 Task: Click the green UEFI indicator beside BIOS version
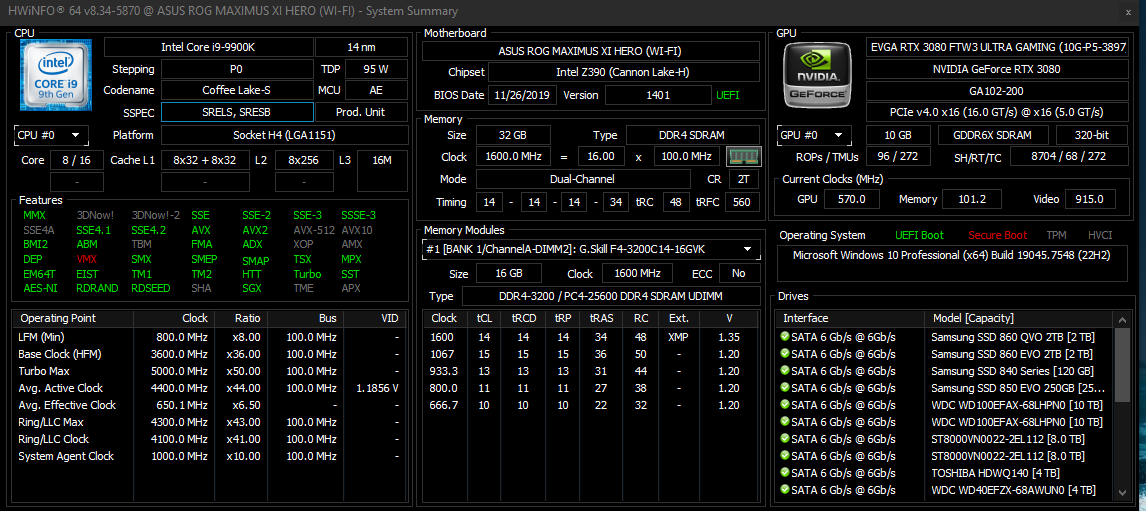point(727,95)
